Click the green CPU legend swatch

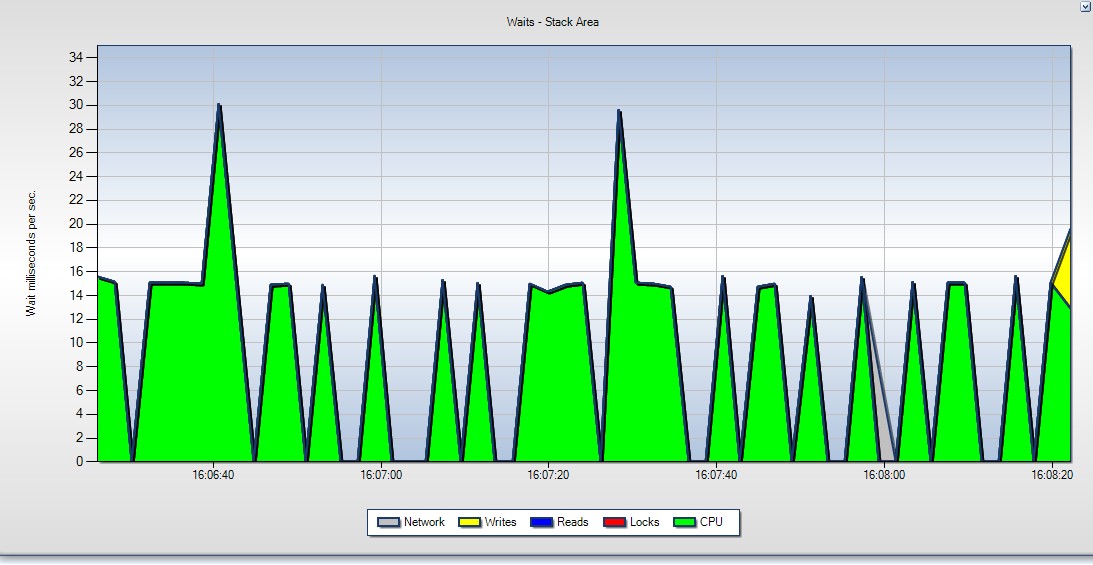click(x=685, y=522)
